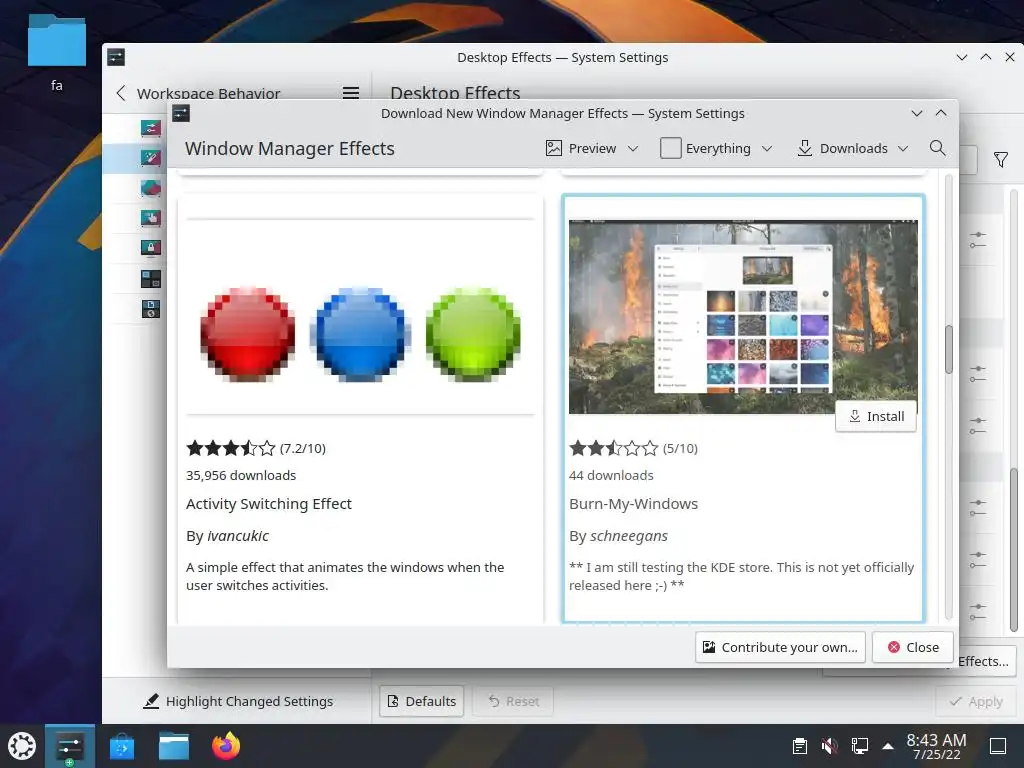Viewport: 1024px width, 768px height.
Task: Open the Activity Switching Effect preview image
Action: point(360,317)
